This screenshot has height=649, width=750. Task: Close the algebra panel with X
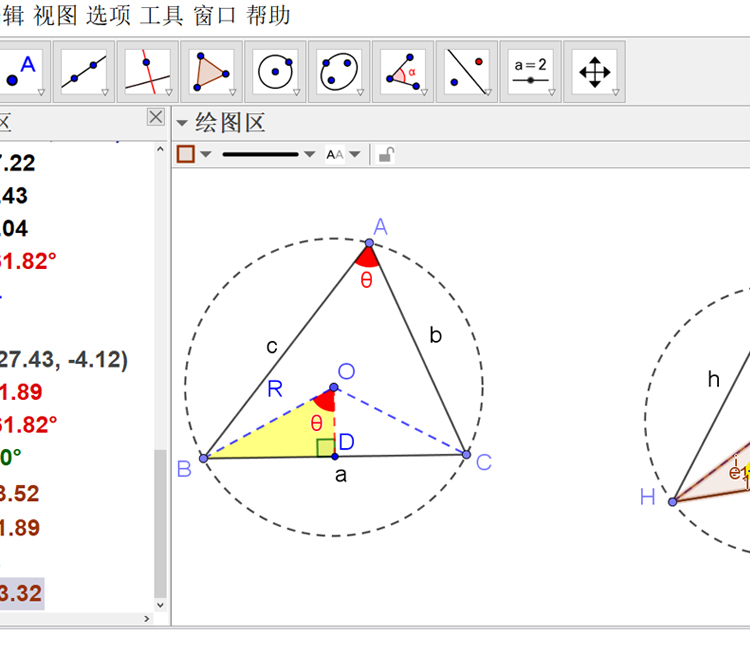[x=155, y=118]
